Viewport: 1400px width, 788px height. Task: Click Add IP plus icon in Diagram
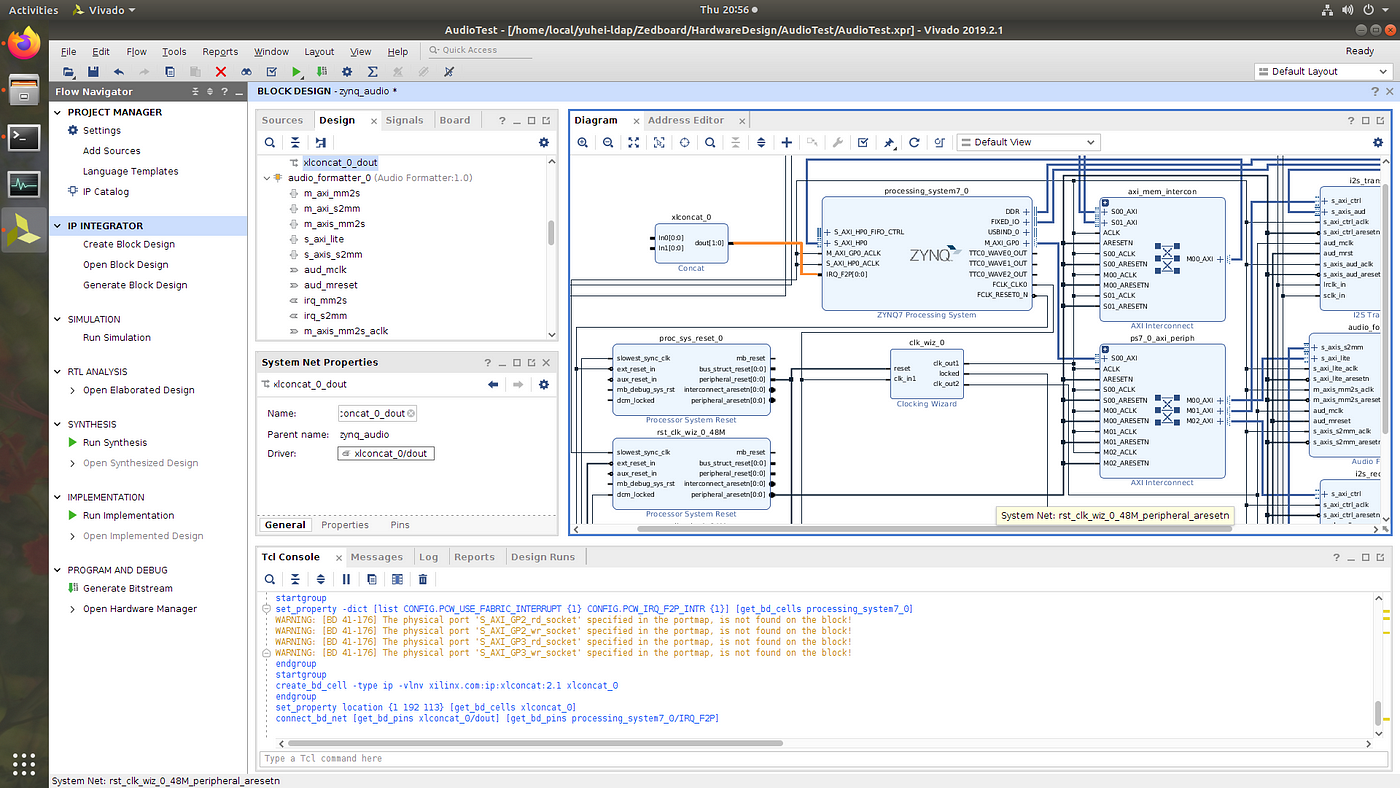[x=787, y=142]
